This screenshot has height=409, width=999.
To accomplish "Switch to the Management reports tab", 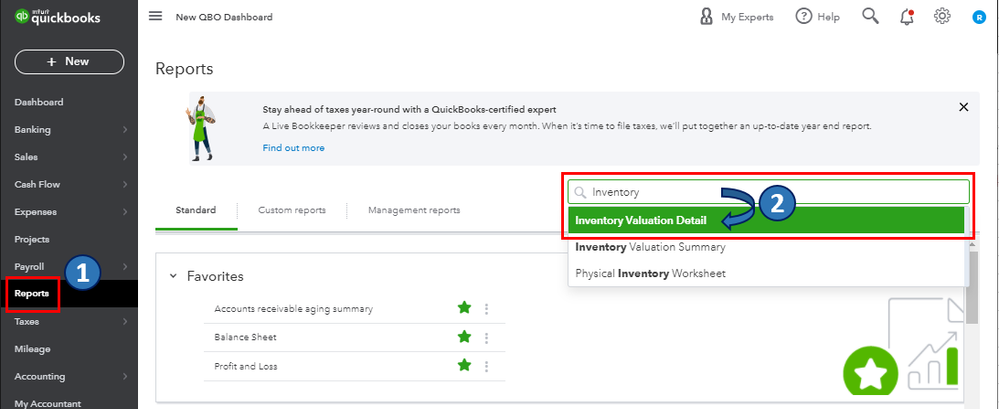I will point(414,211).
